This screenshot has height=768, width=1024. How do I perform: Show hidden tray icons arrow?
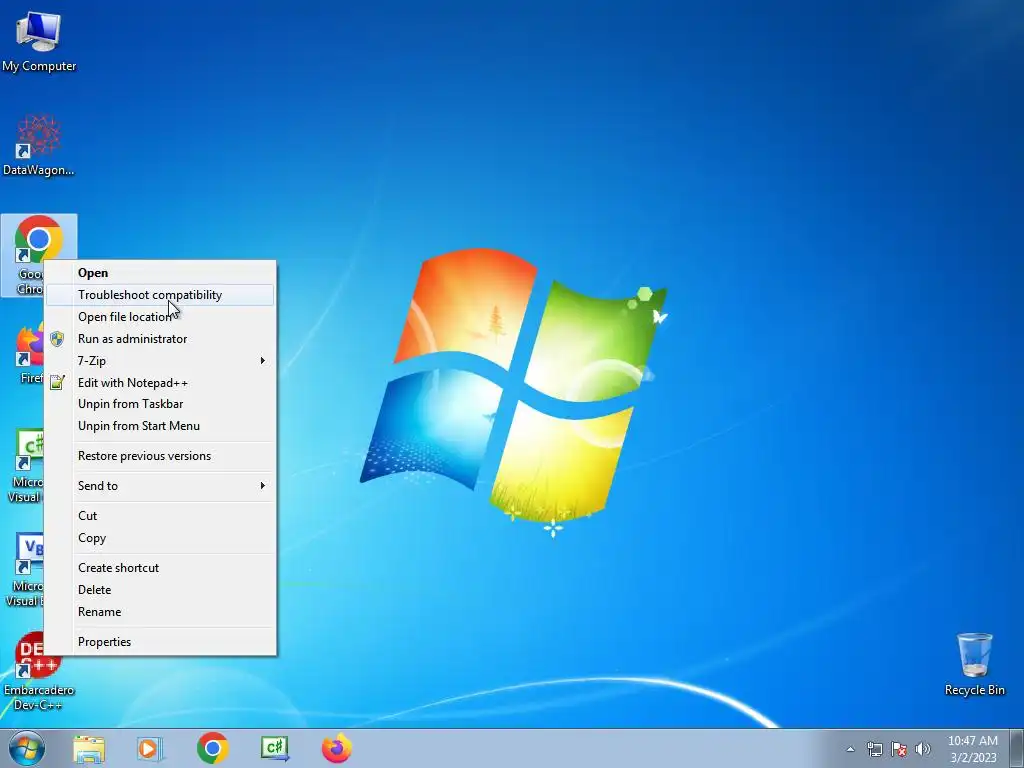[850, 749]
